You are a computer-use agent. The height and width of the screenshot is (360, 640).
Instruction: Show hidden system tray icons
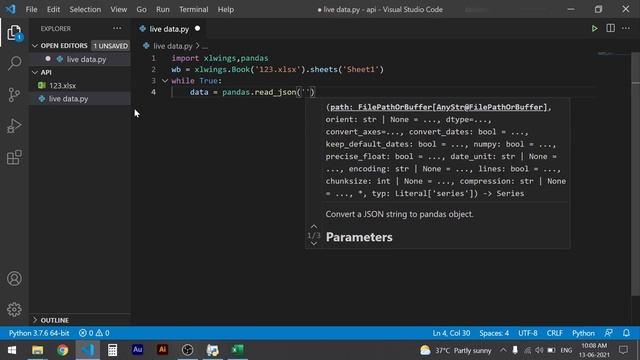tap(503, 350)
